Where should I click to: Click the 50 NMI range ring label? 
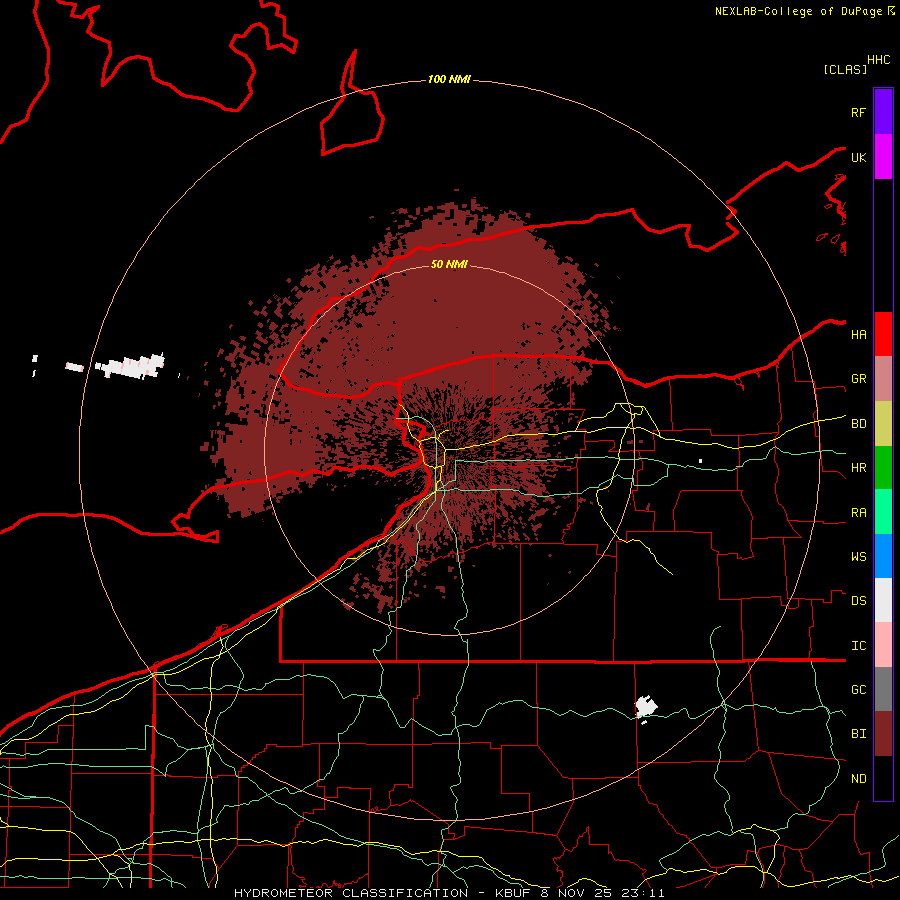(x=449, y=265)
